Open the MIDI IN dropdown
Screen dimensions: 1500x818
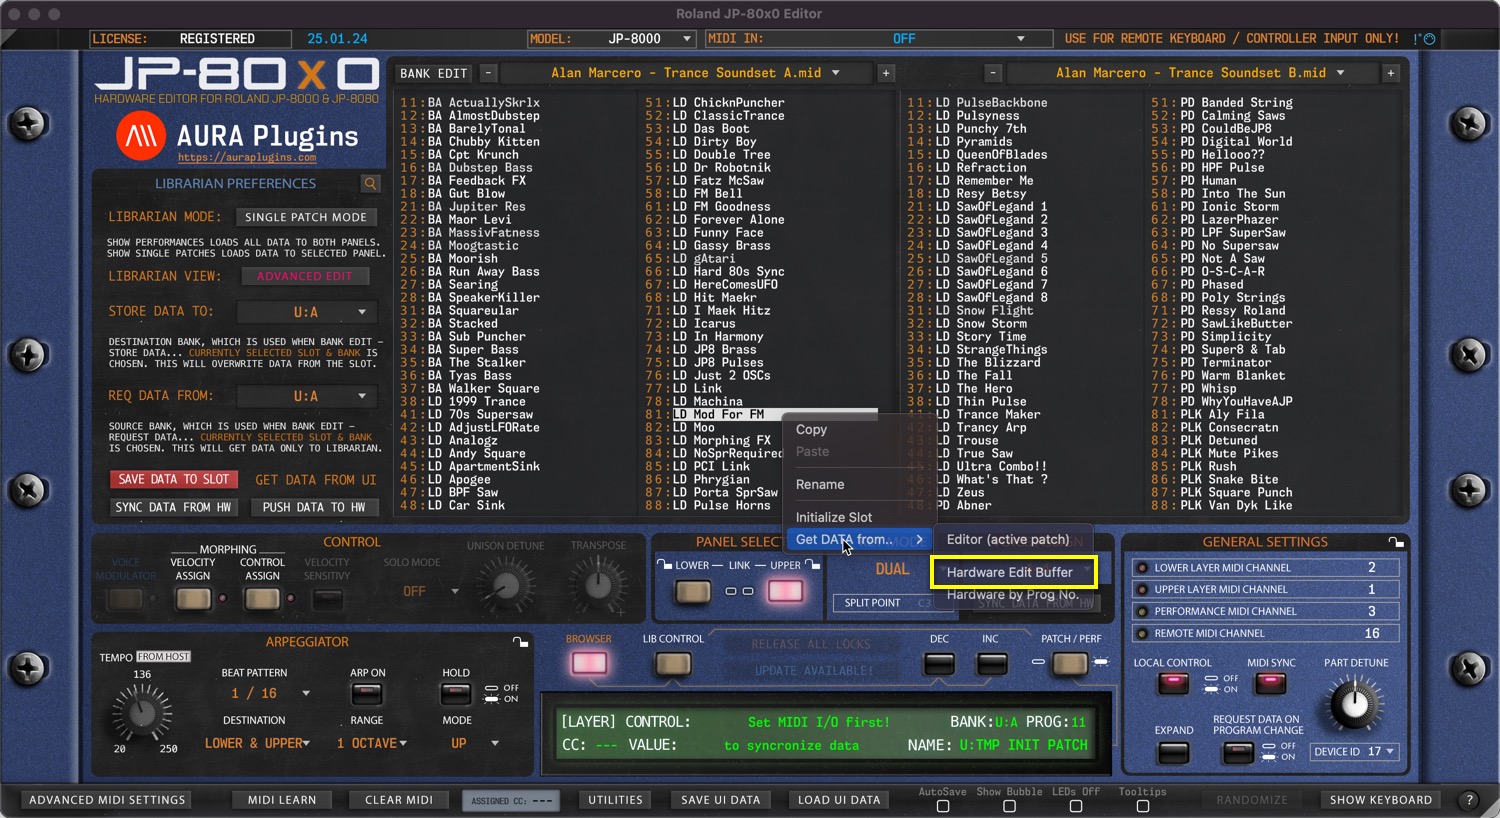pyautogui.click(x=1020, y=39)
